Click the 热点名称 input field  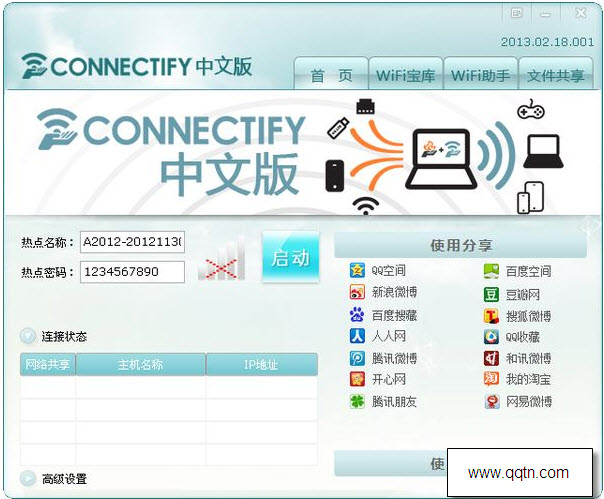click(x=132, y=242)
